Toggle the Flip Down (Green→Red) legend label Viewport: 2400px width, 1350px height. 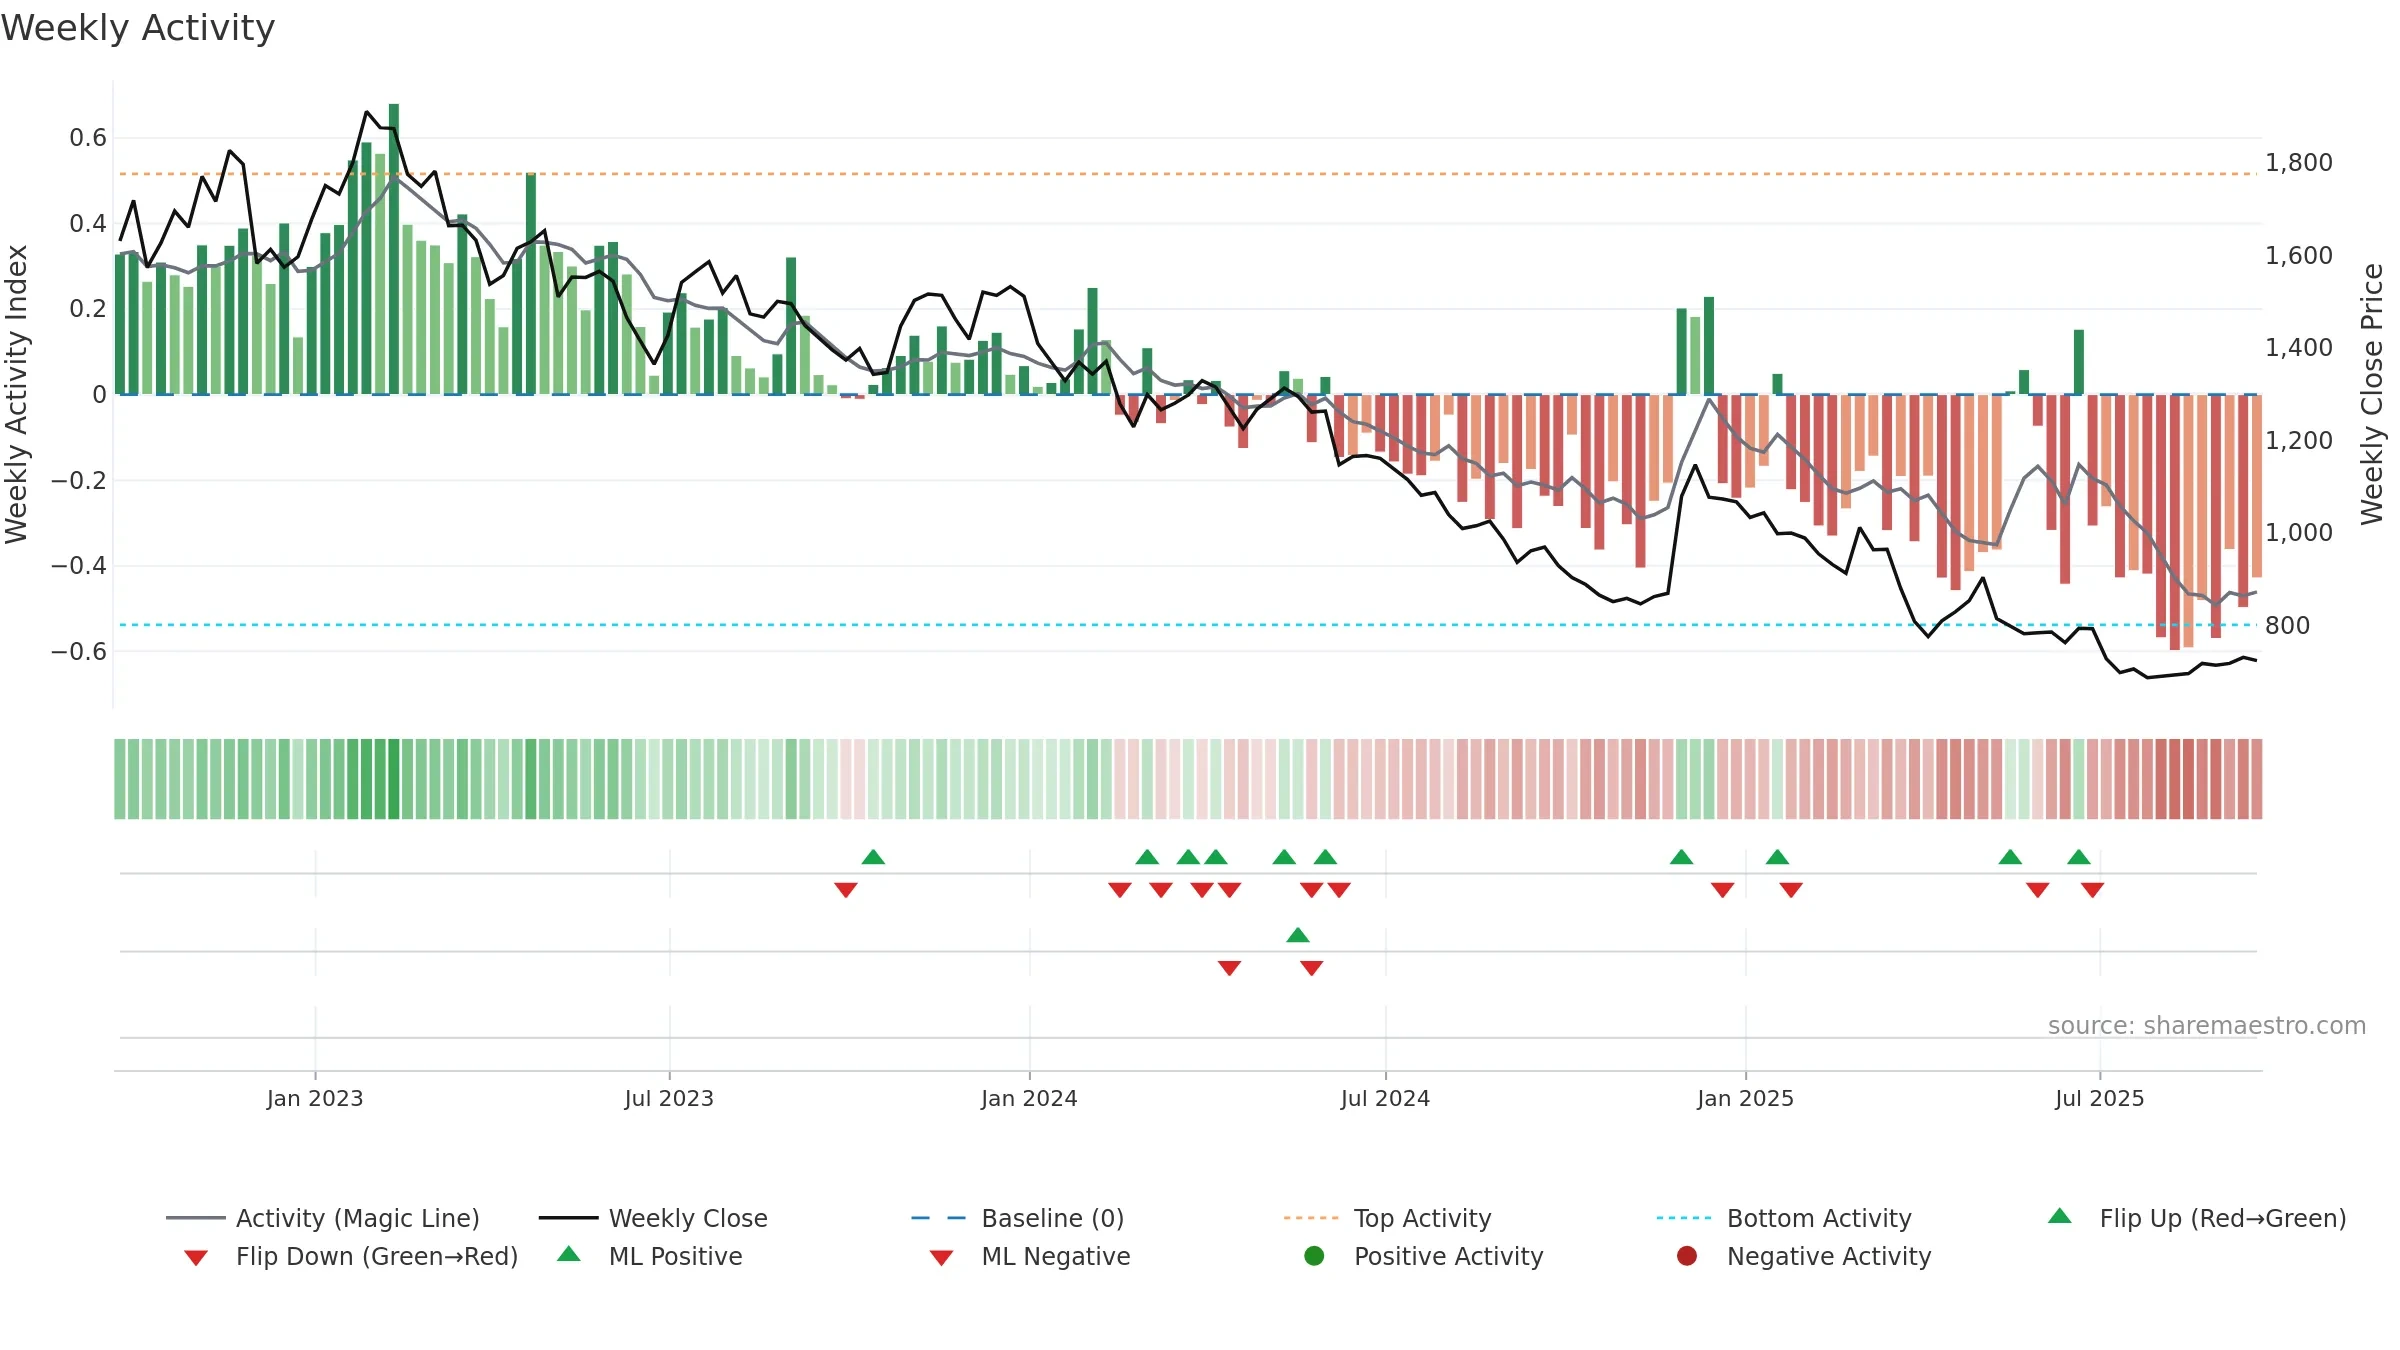[377, 1256]
